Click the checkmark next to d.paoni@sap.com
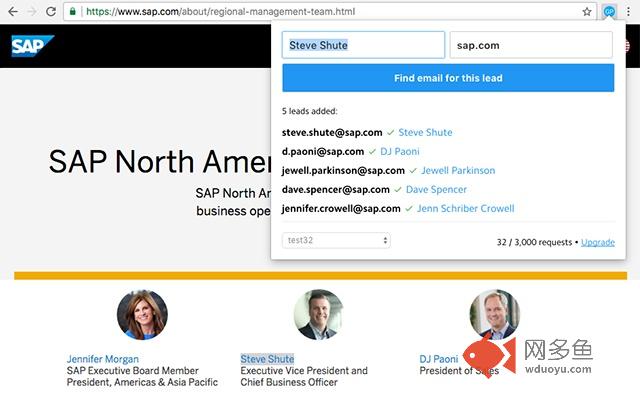The width and height of the screenshot is (640, 400). (372, 152)
